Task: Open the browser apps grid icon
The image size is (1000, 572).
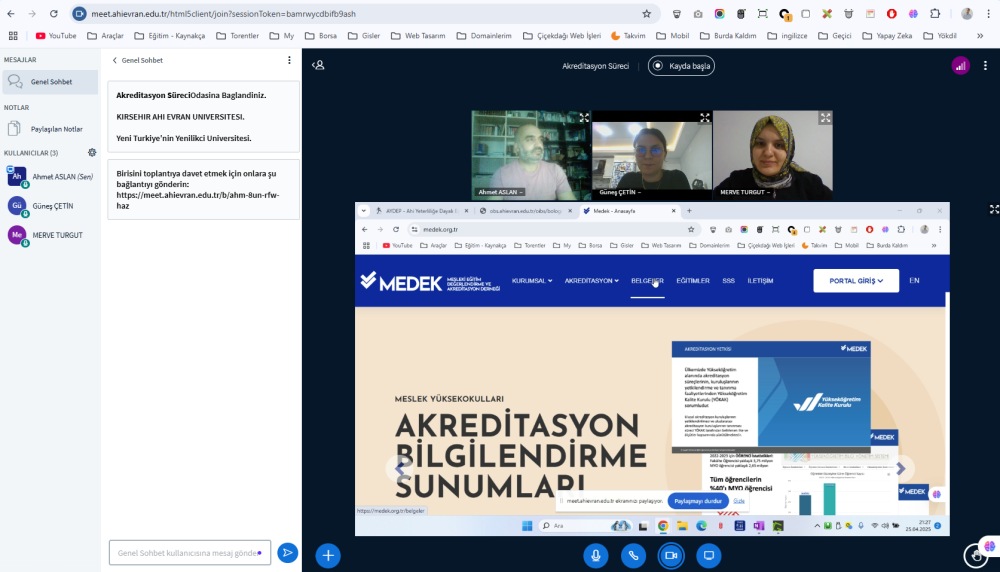Action: pyautogui.click(x=13, y=36)
